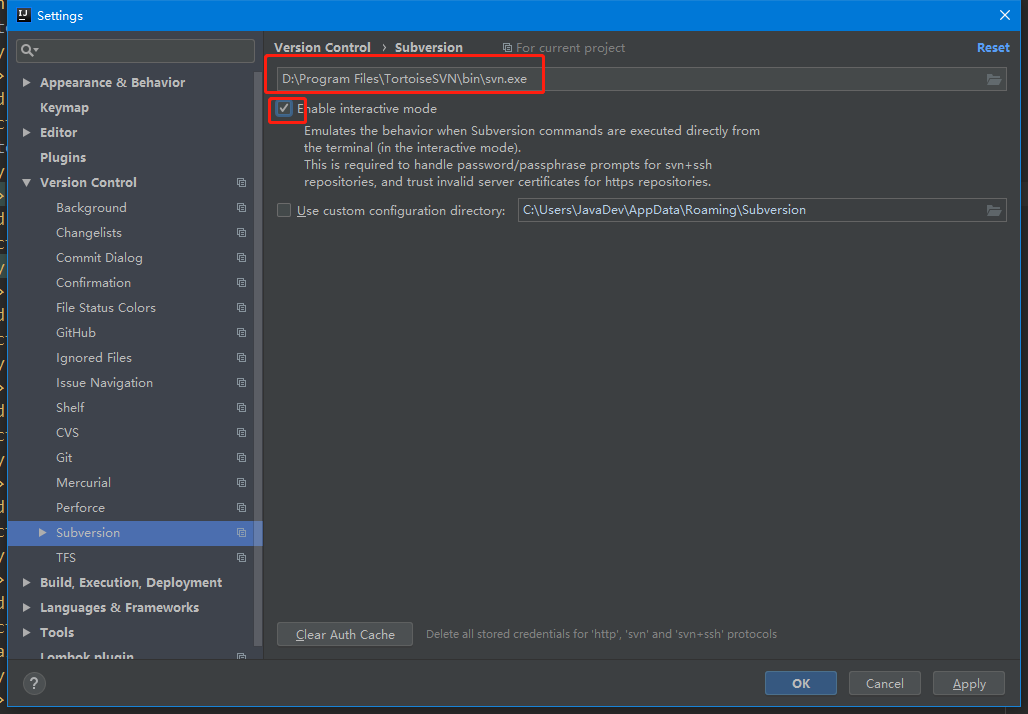Image resolution: width=1028 pixels, height=714 pixels.
Task: Click project-level icon beside Confirmation
Action: click(241, 283)
